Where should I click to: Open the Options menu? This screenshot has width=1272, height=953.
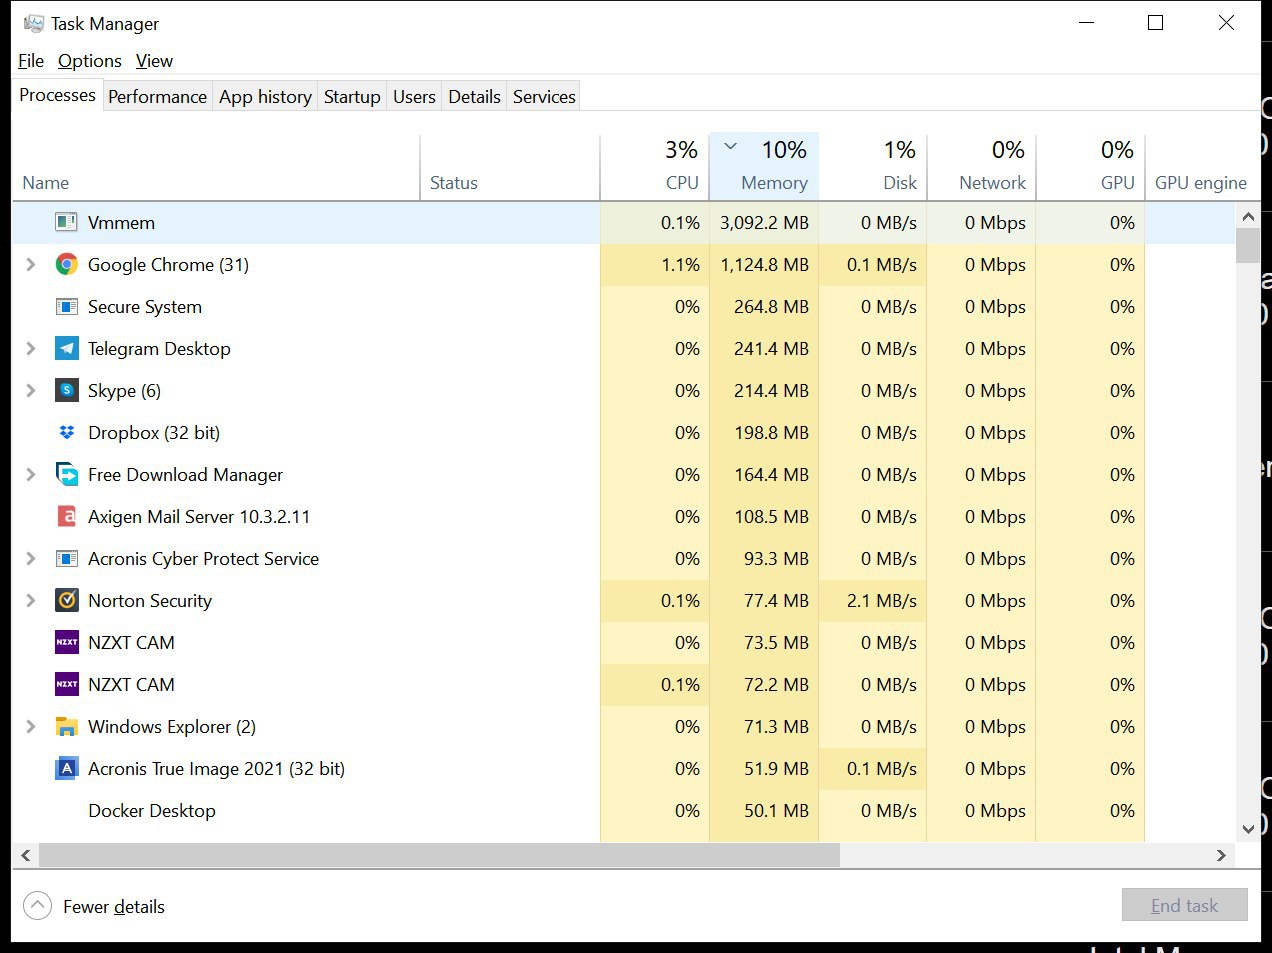90,61
